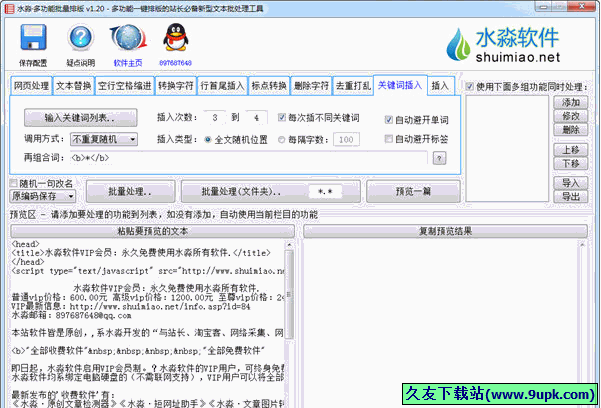This screenshot has width=601, height=408.
Task: Open the globe software homepage icon
Action: pyautogui.click(x=128, y=38)
